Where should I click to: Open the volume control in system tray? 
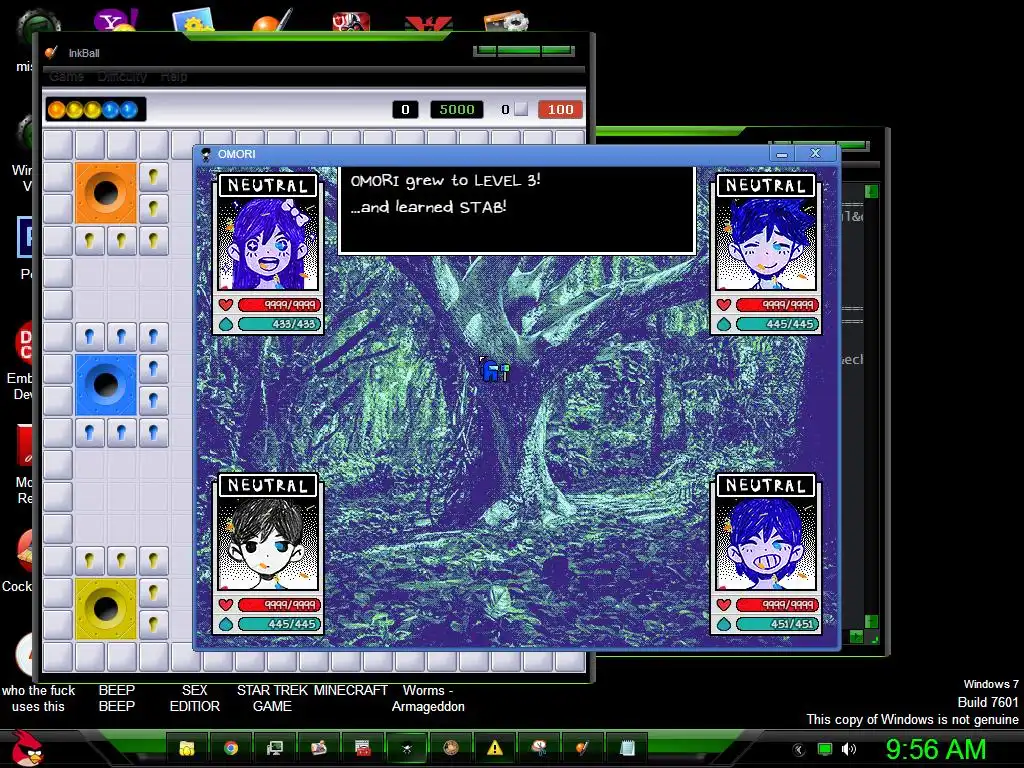coord(849,750)
